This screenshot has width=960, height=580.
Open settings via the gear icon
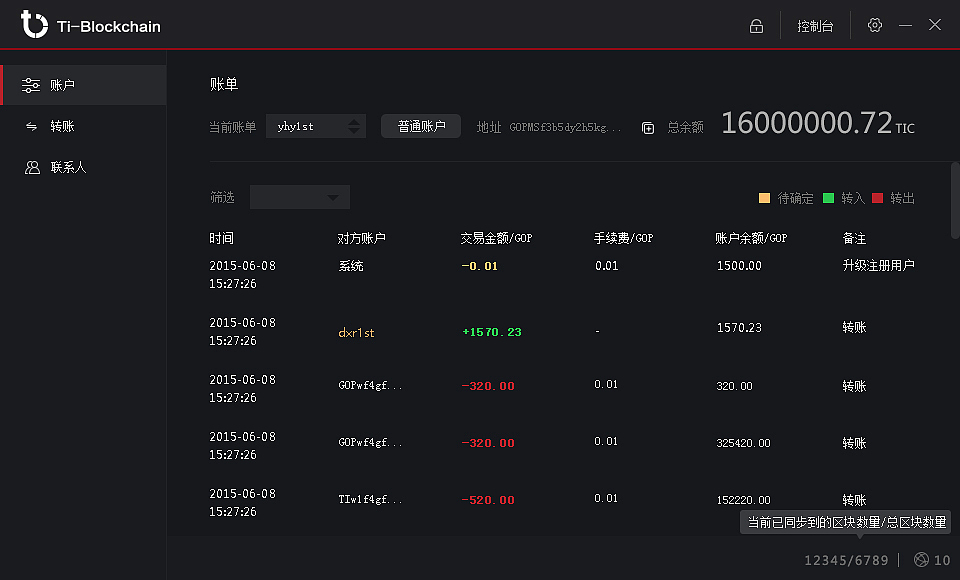(x=875, y=25)
